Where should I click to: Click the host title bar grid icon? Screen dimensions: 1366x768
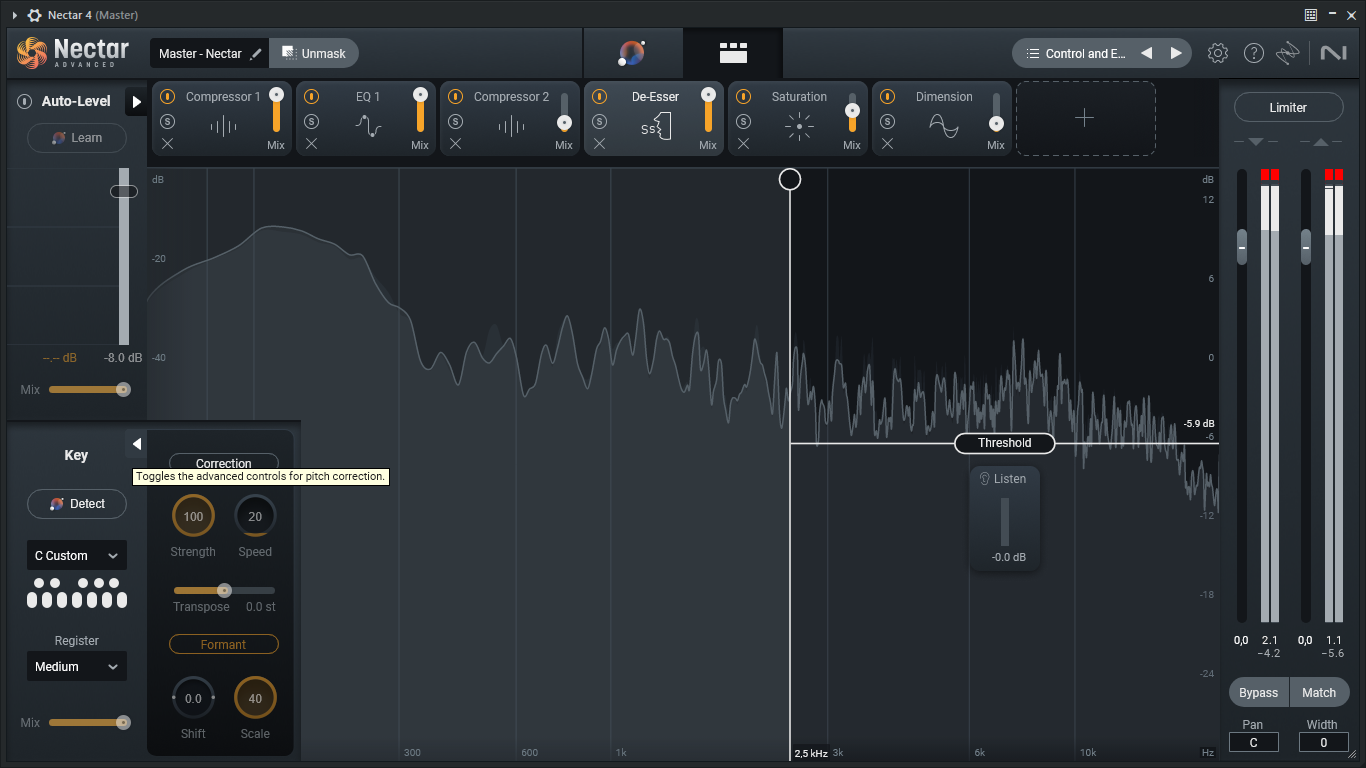[x=1311, y=15]
